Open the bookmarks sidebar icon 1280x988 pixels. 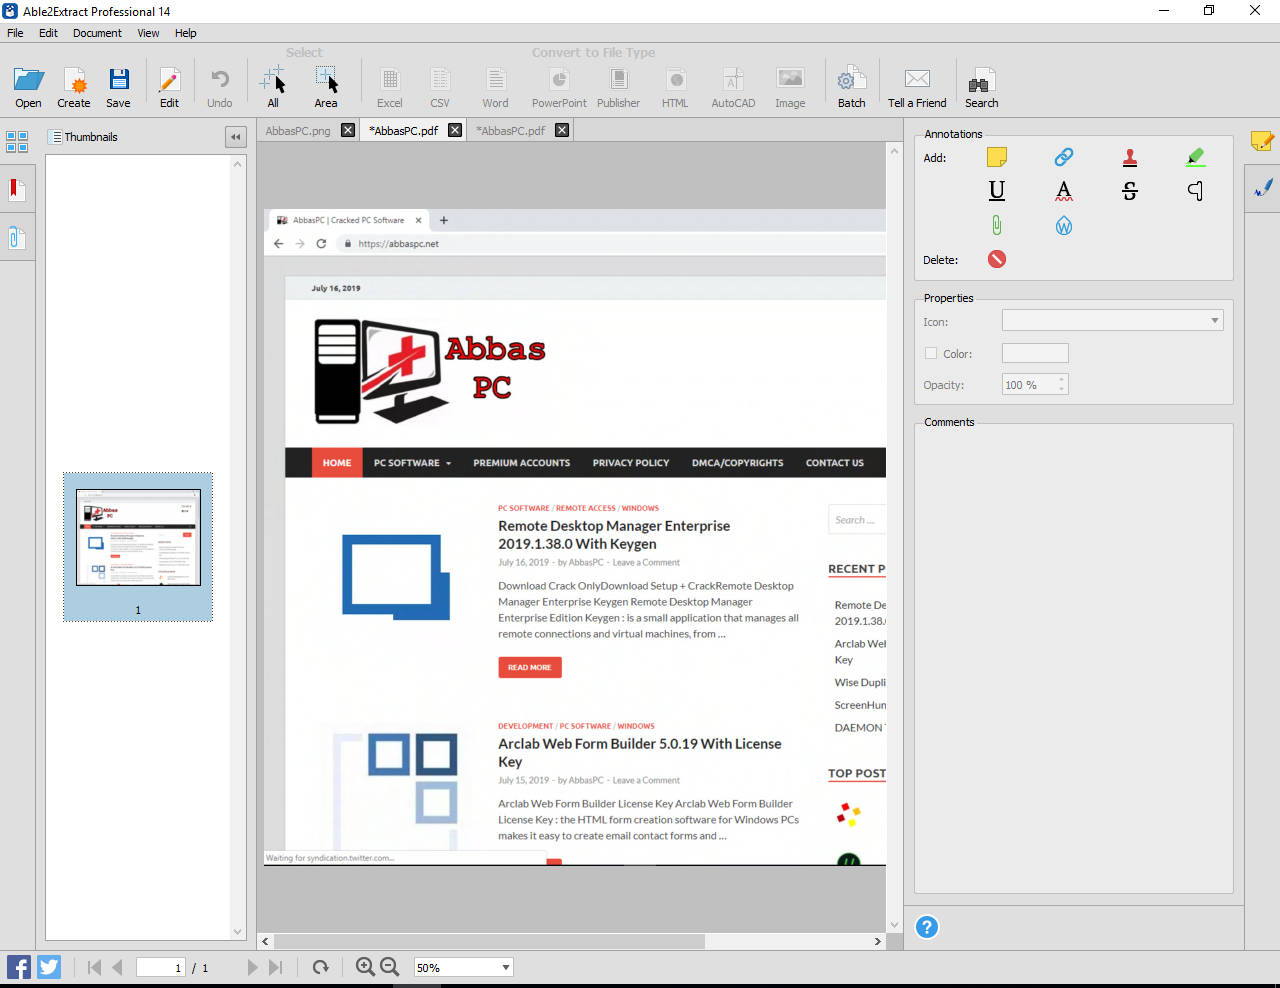tap(17, 189)
